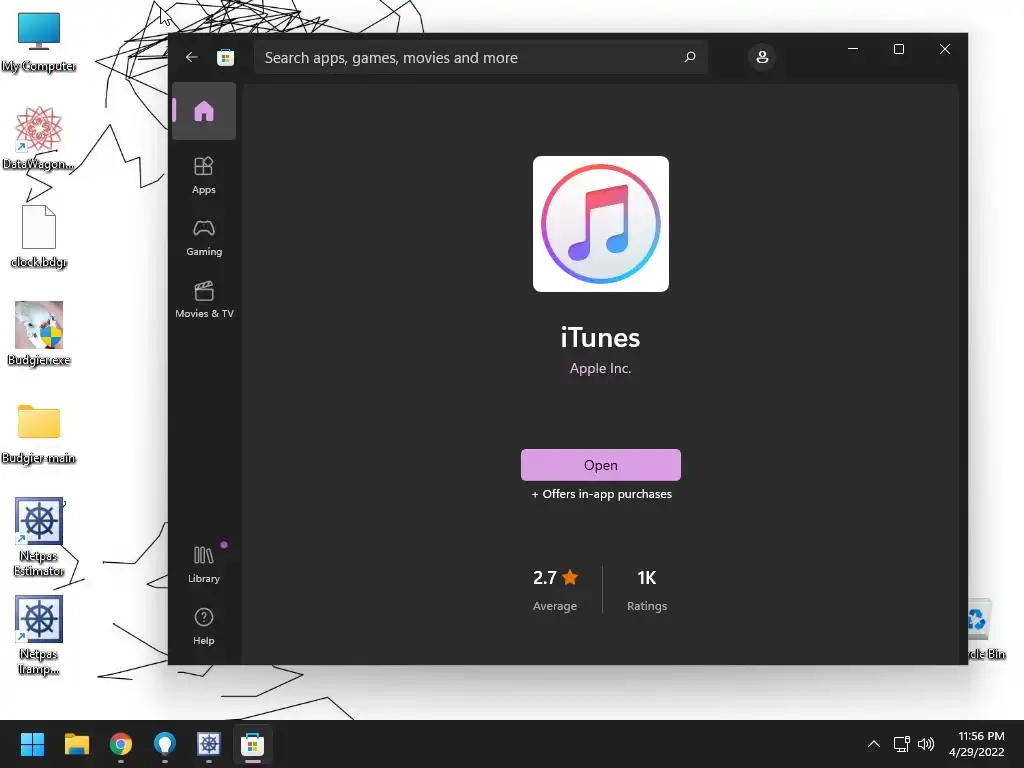Image resolution: width=1024 pixels, height=768 pixels.
Task: Click in the Store search field
Action: pos(481,57)
